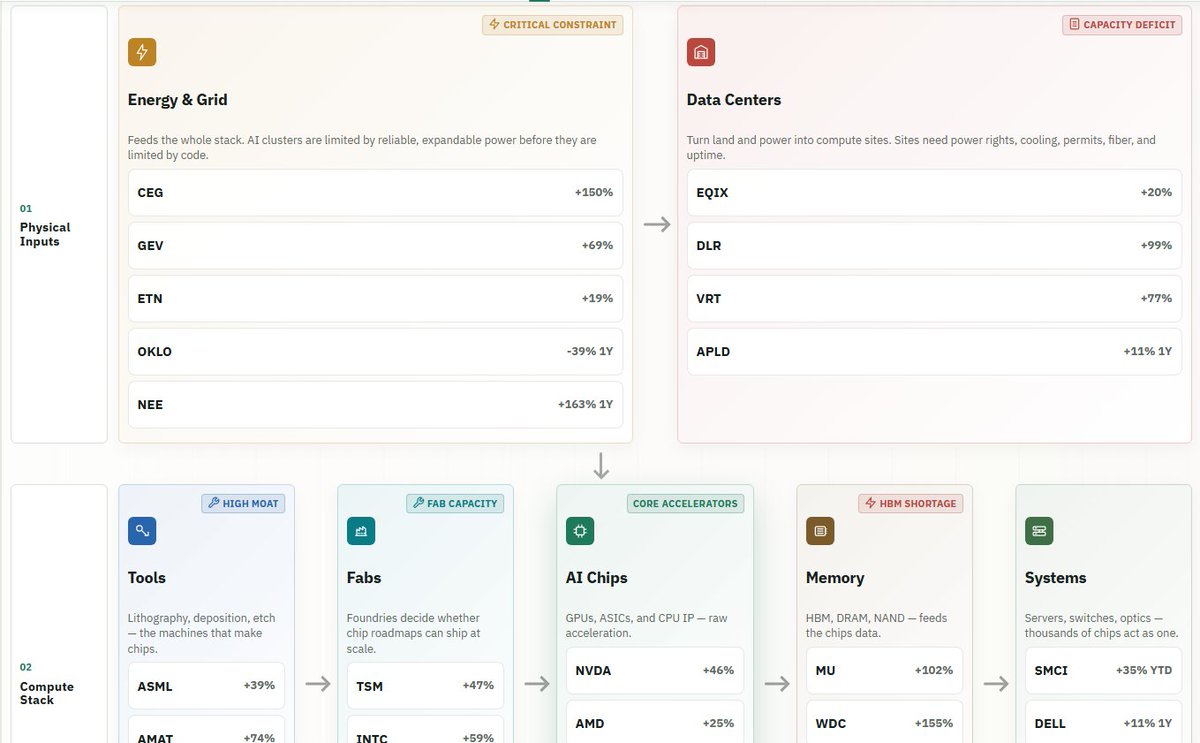The width and height of the screenshot is (1200, 743).
Task: Click the Tools wrench icon
Action: (142, 531)
